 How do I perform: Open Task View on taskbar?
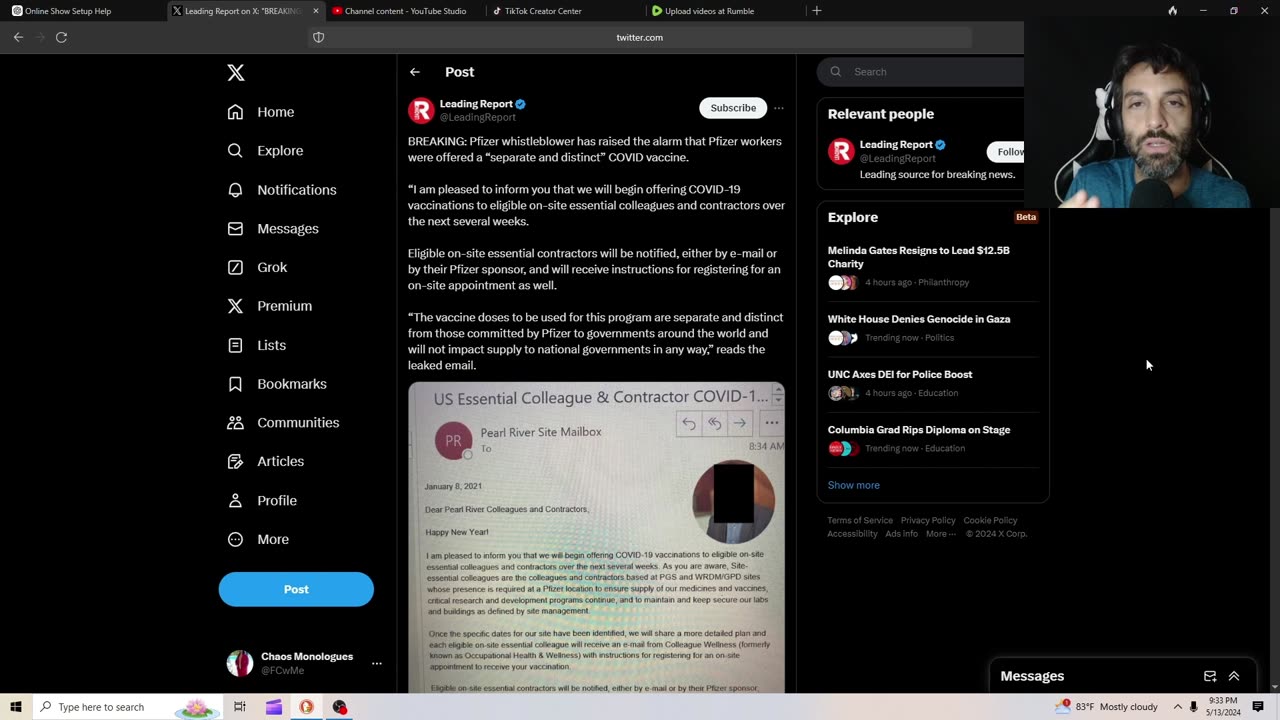(240, 707)
